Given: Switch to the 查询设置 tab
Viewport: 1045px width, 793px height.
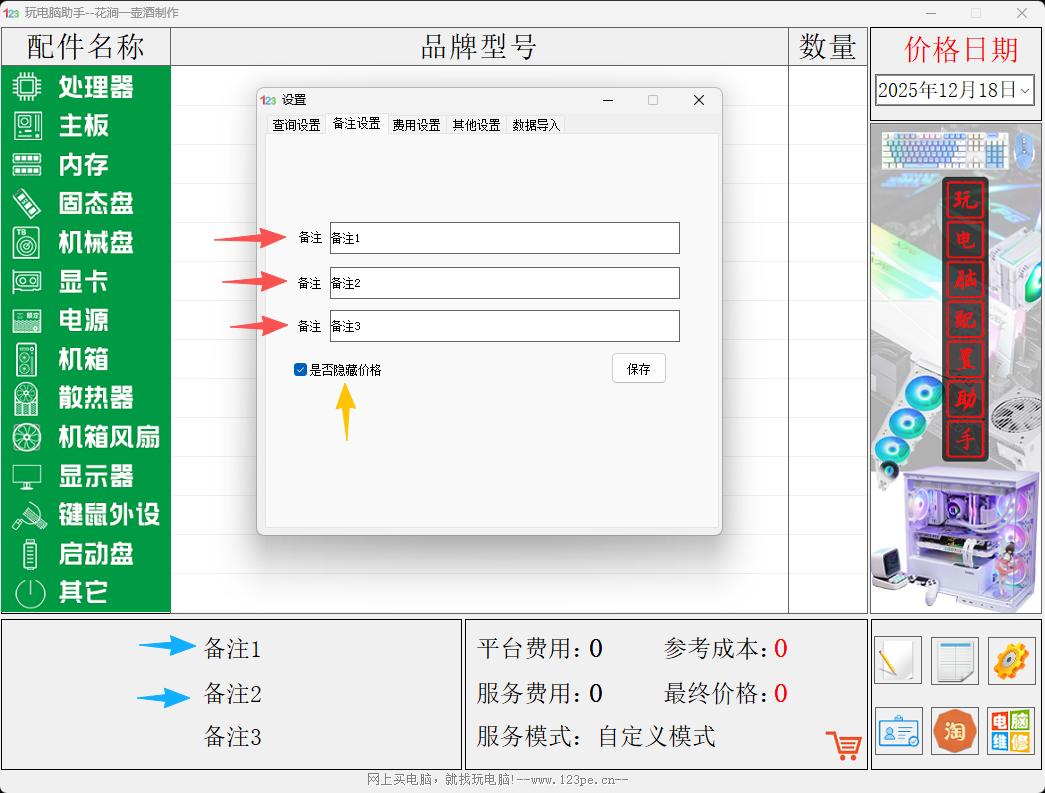Looking at the screenshot, I should pos(294,125).
